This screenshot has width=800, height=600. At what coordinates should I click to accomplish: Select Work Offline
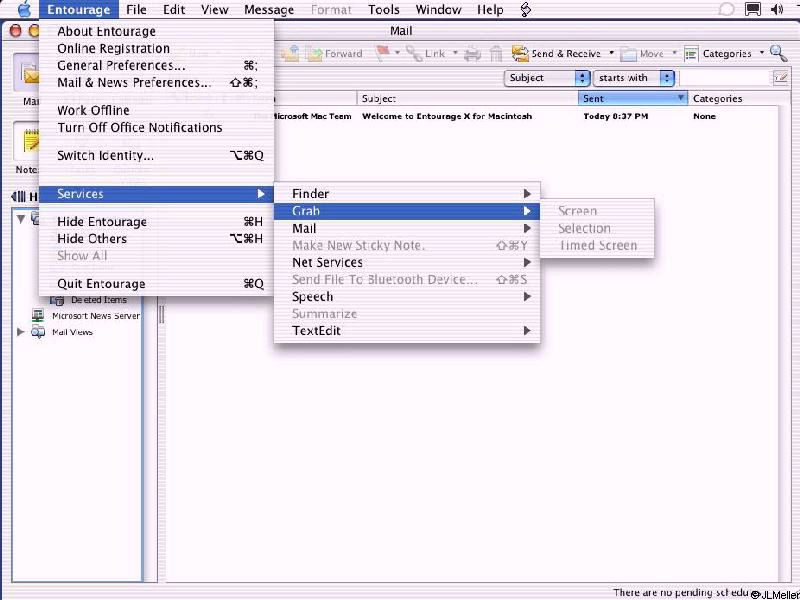coord(157,111)
